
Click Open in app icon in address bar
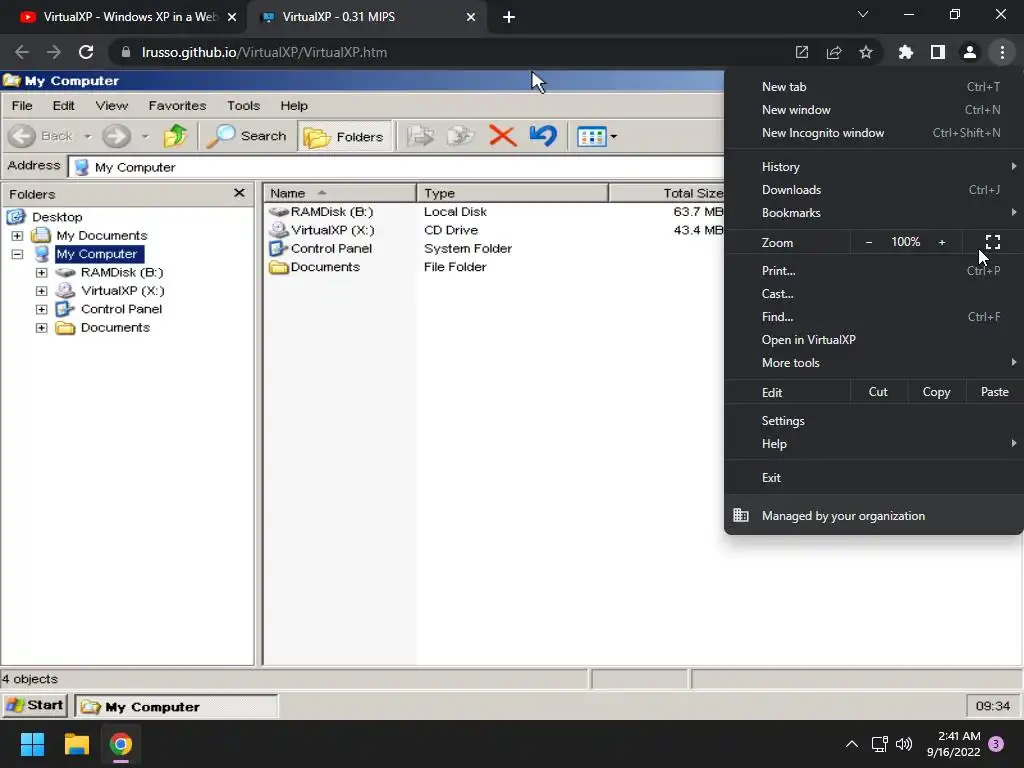[x=802, y=52]
